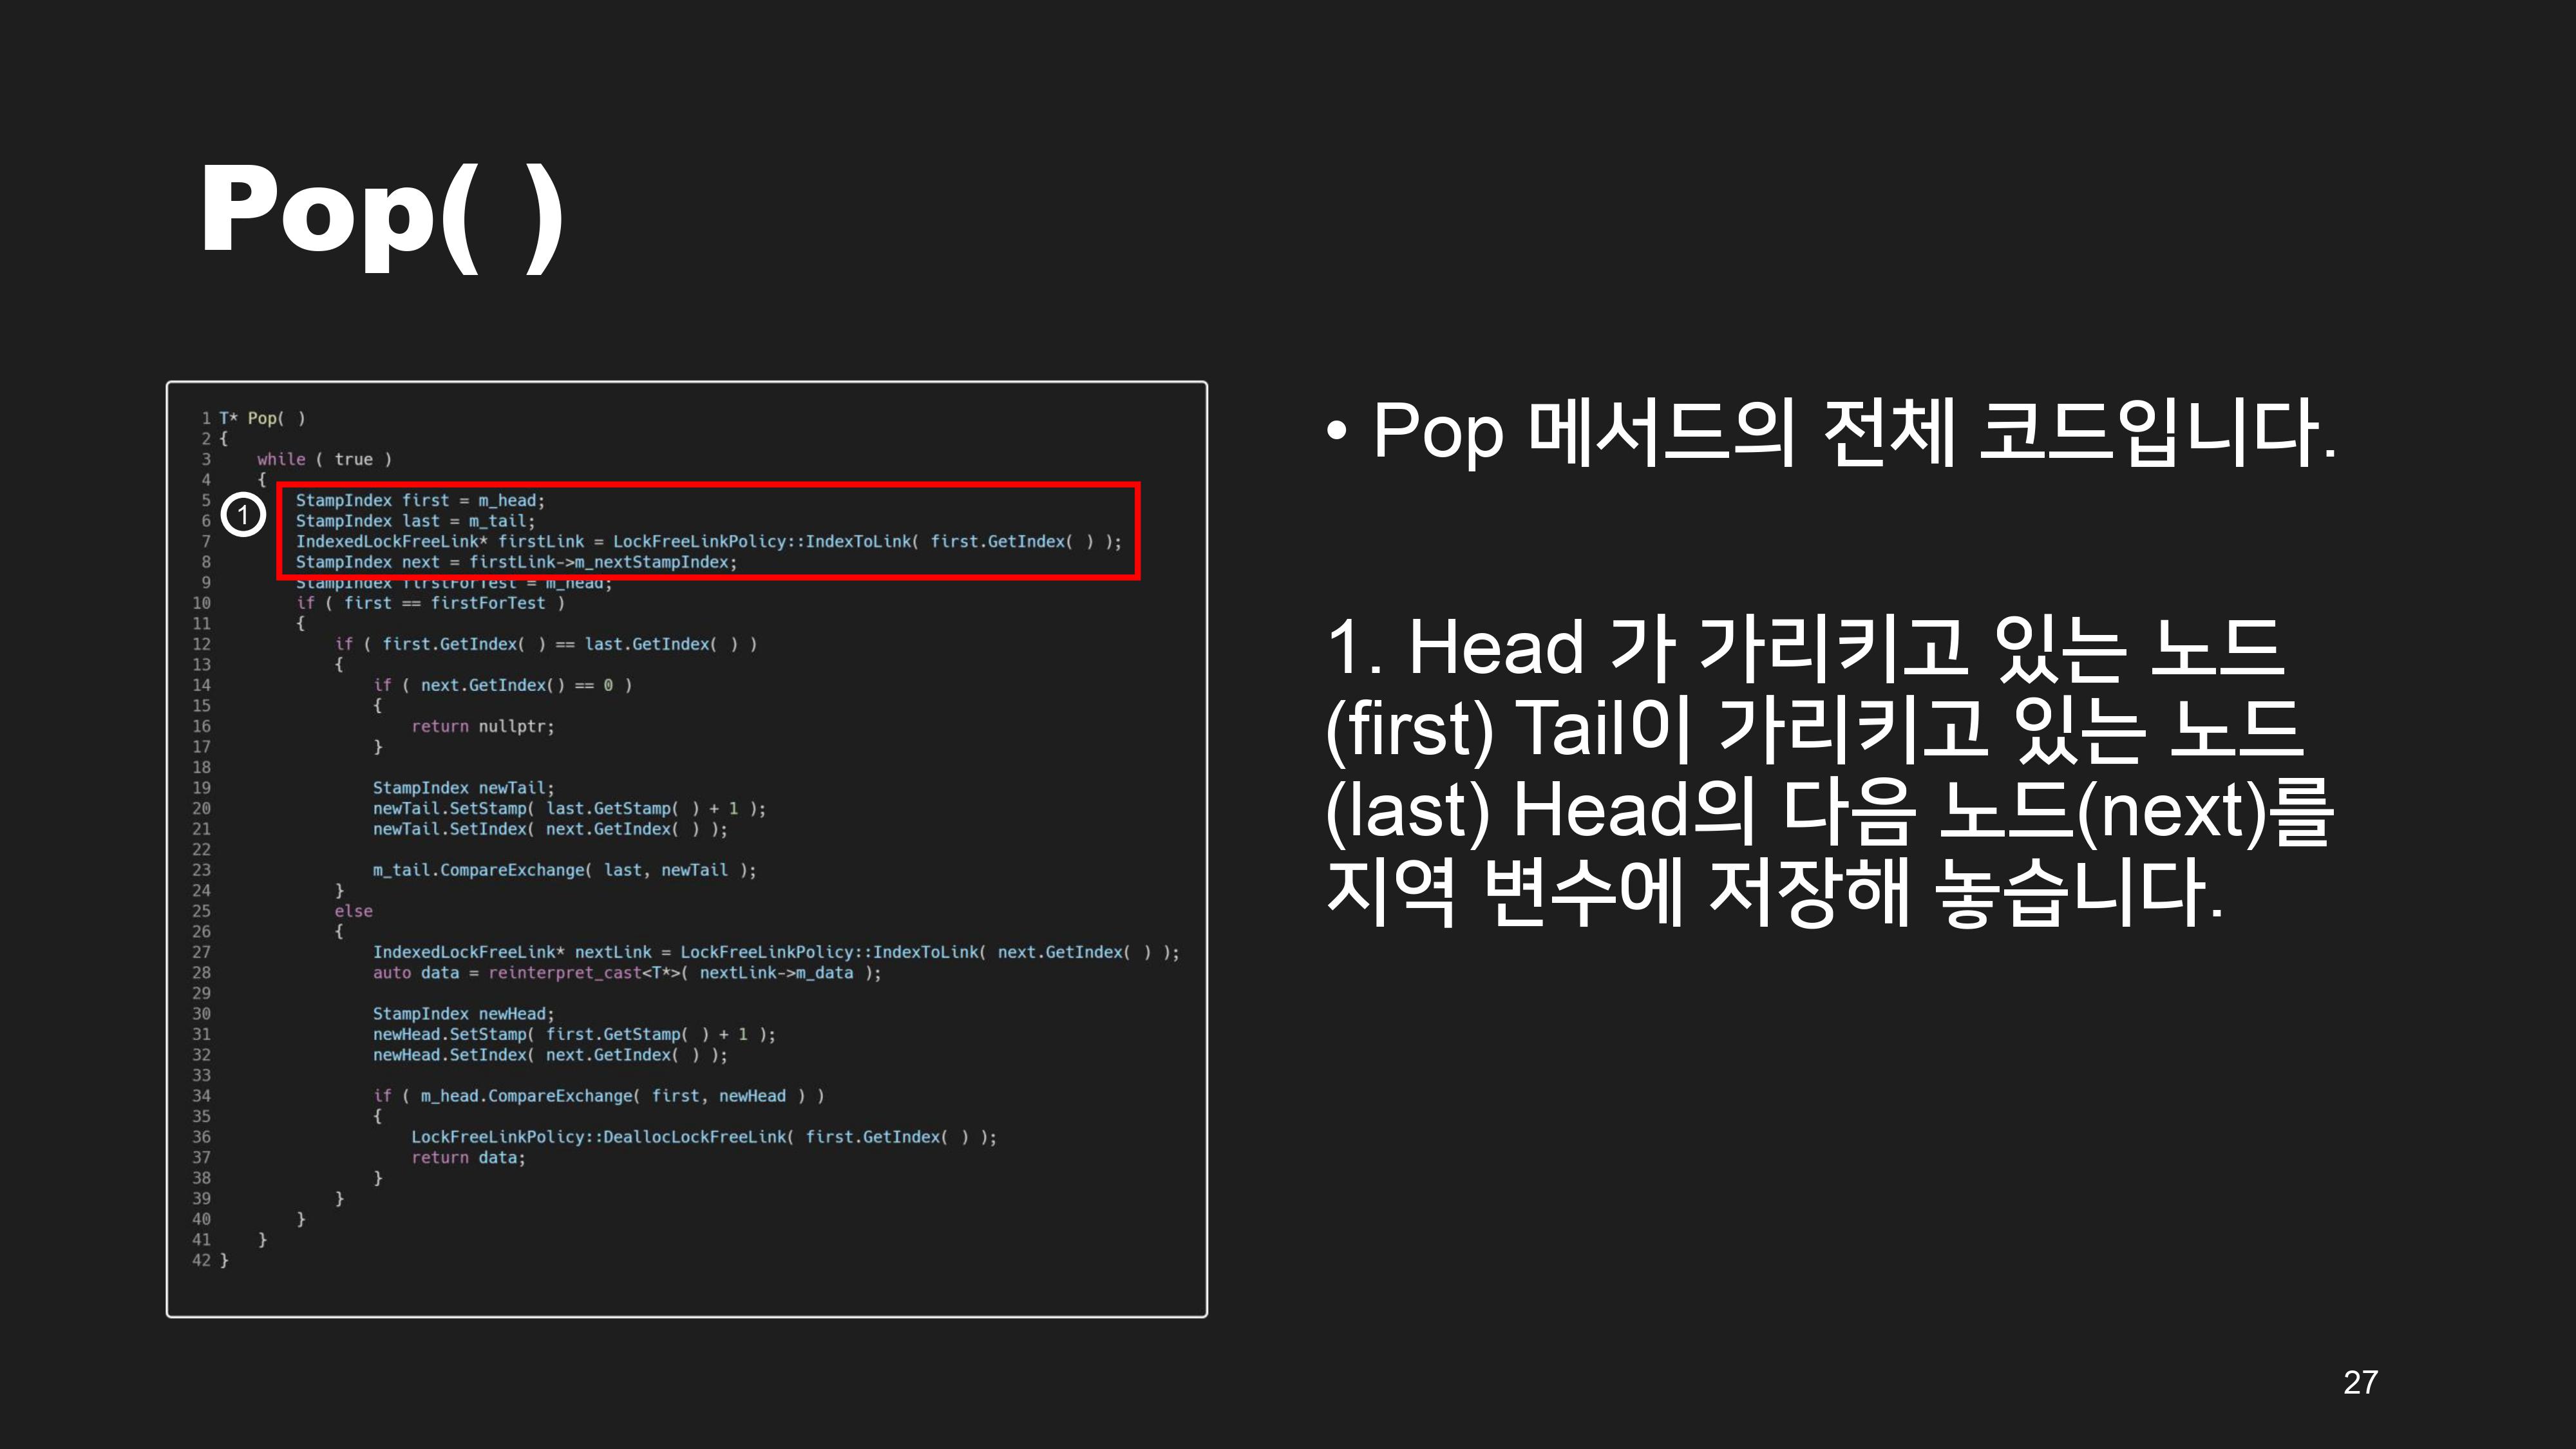Click the DeallocLockFreeLink call line
The height and width of the screenshot is (1449, 2576).
pos(703,1137)
